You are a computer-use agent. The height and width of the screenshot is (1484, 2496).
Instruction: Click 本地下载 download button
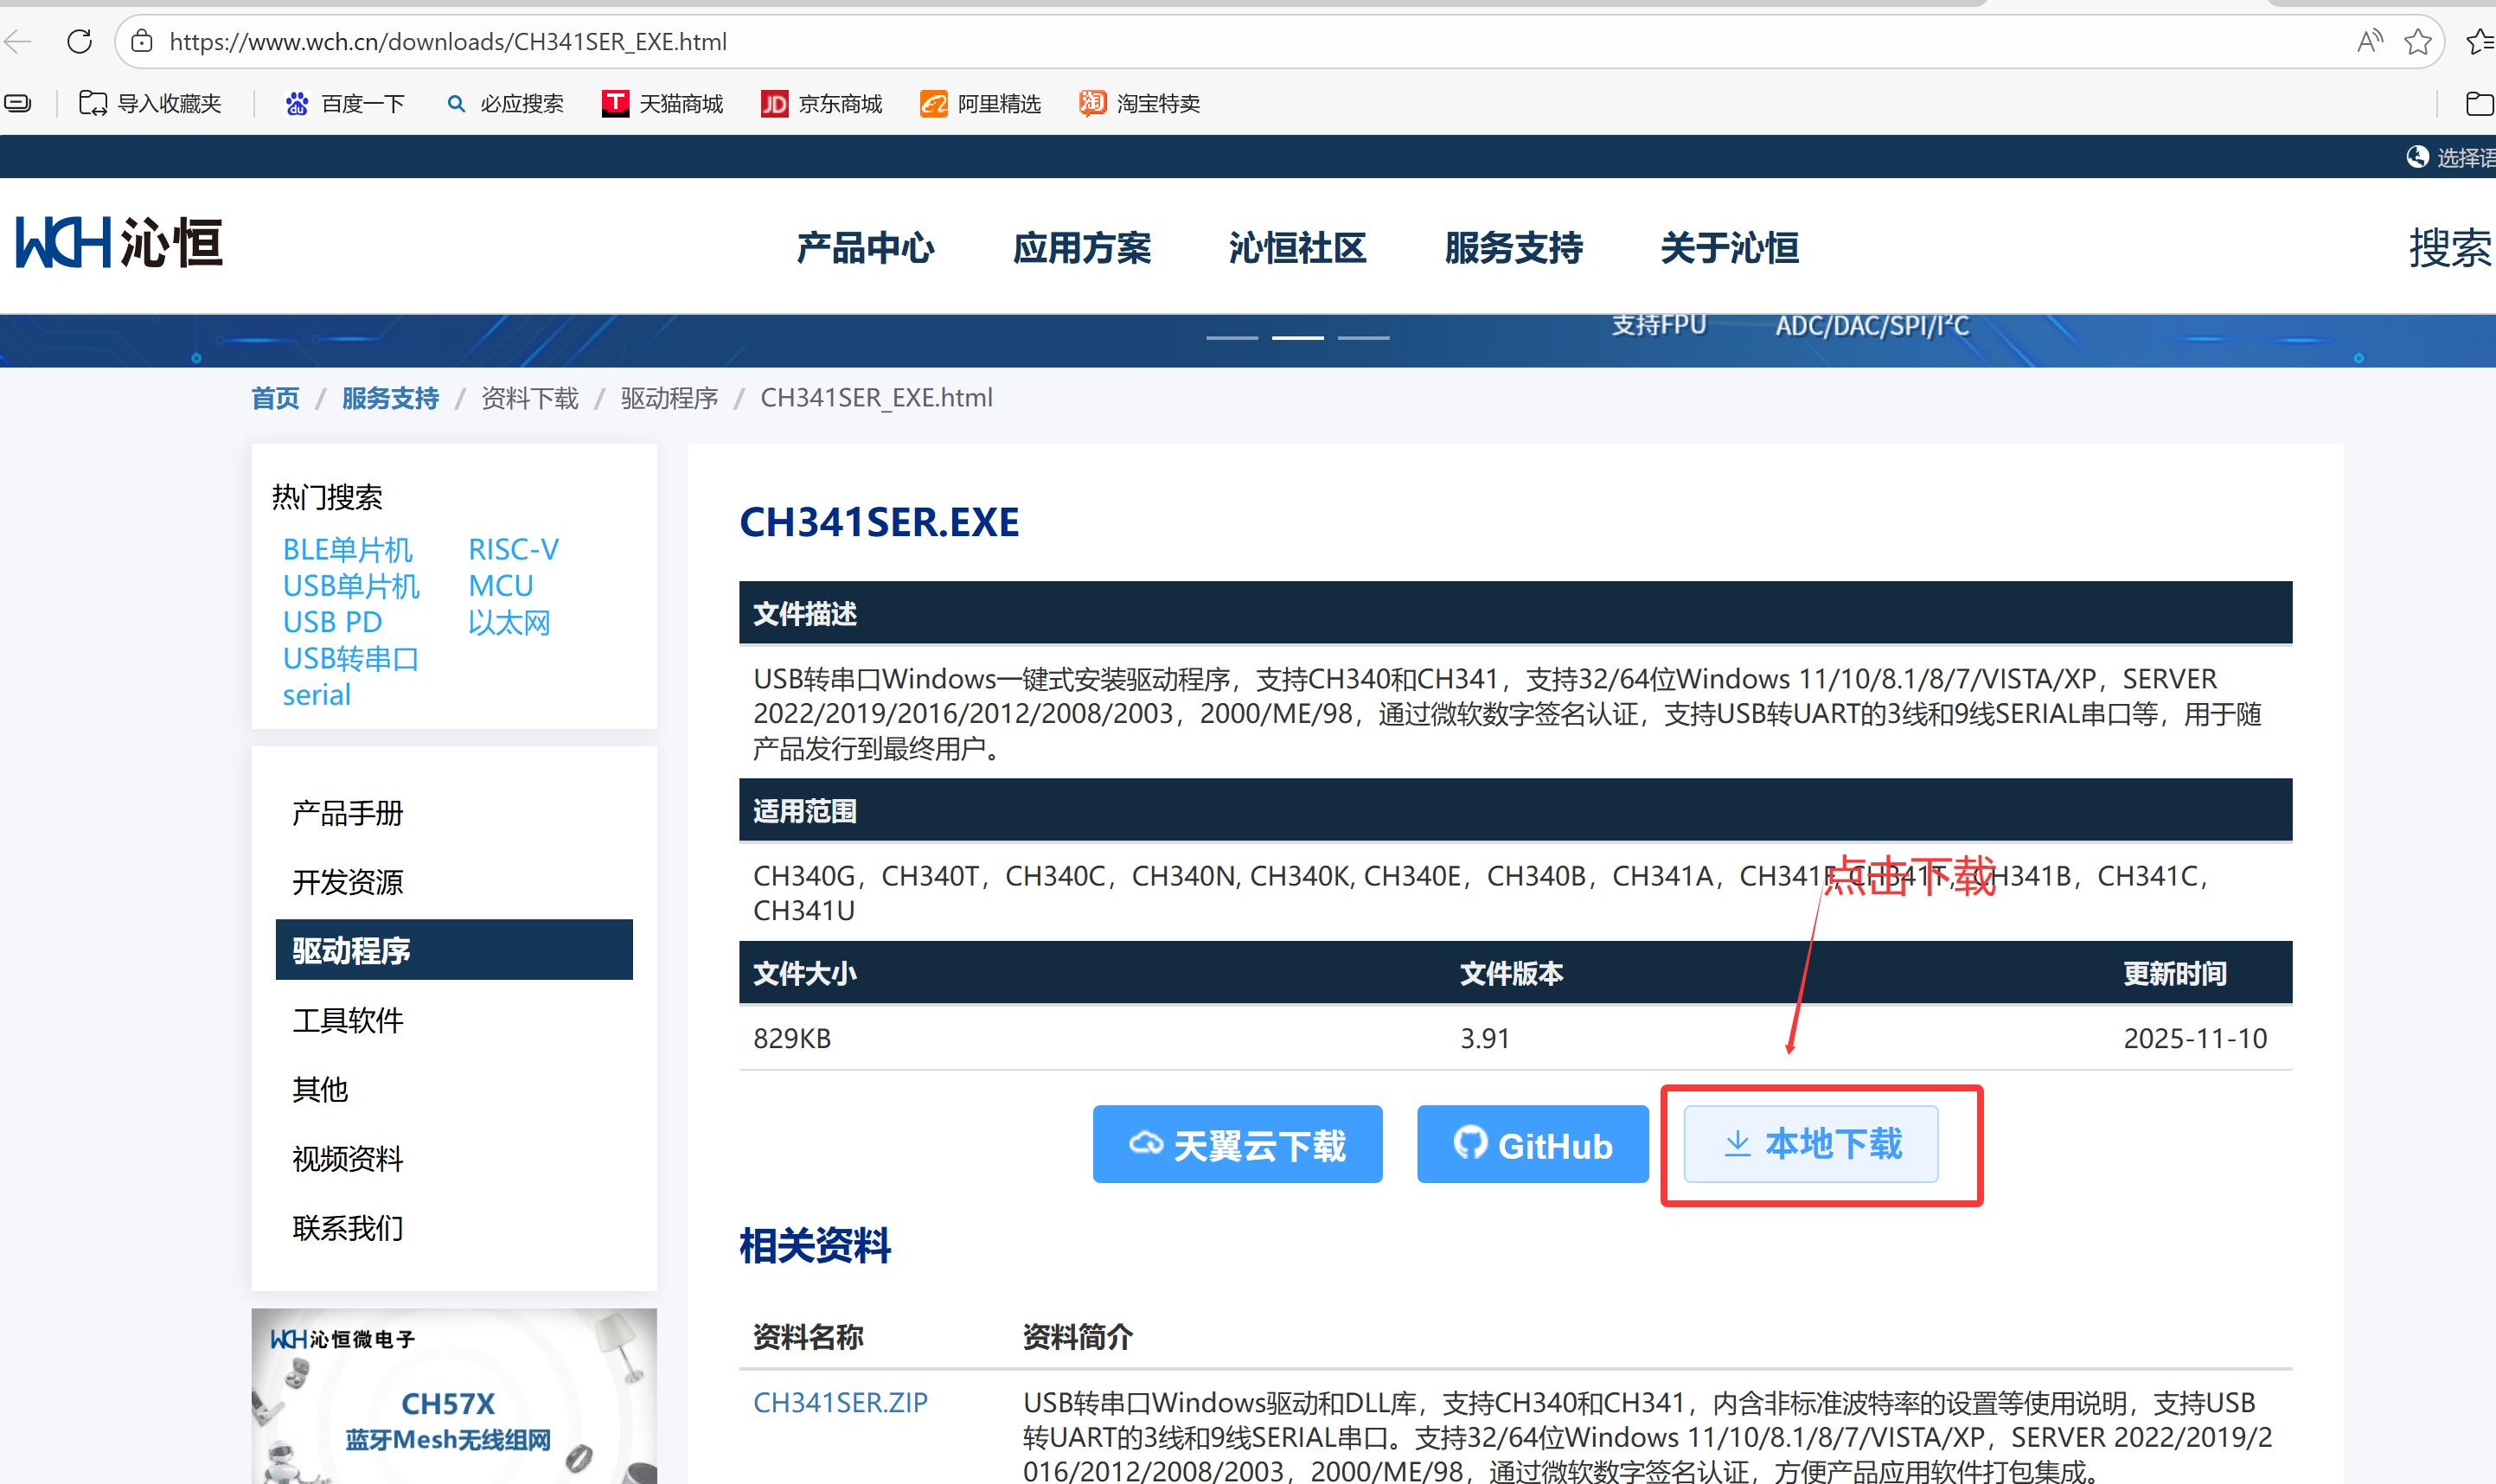(x=1811, y=1144)
